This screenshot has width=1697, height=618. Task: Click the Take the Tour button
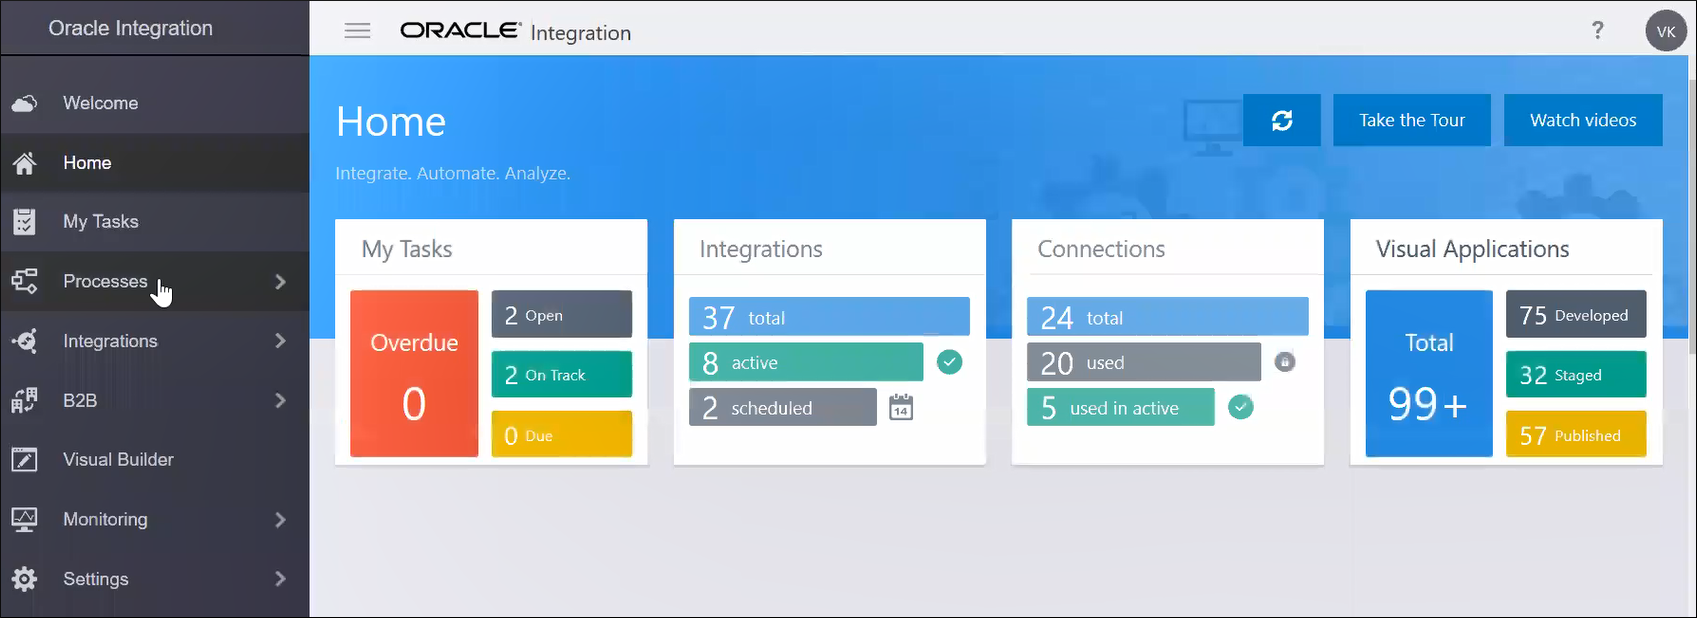(1412, 120)
